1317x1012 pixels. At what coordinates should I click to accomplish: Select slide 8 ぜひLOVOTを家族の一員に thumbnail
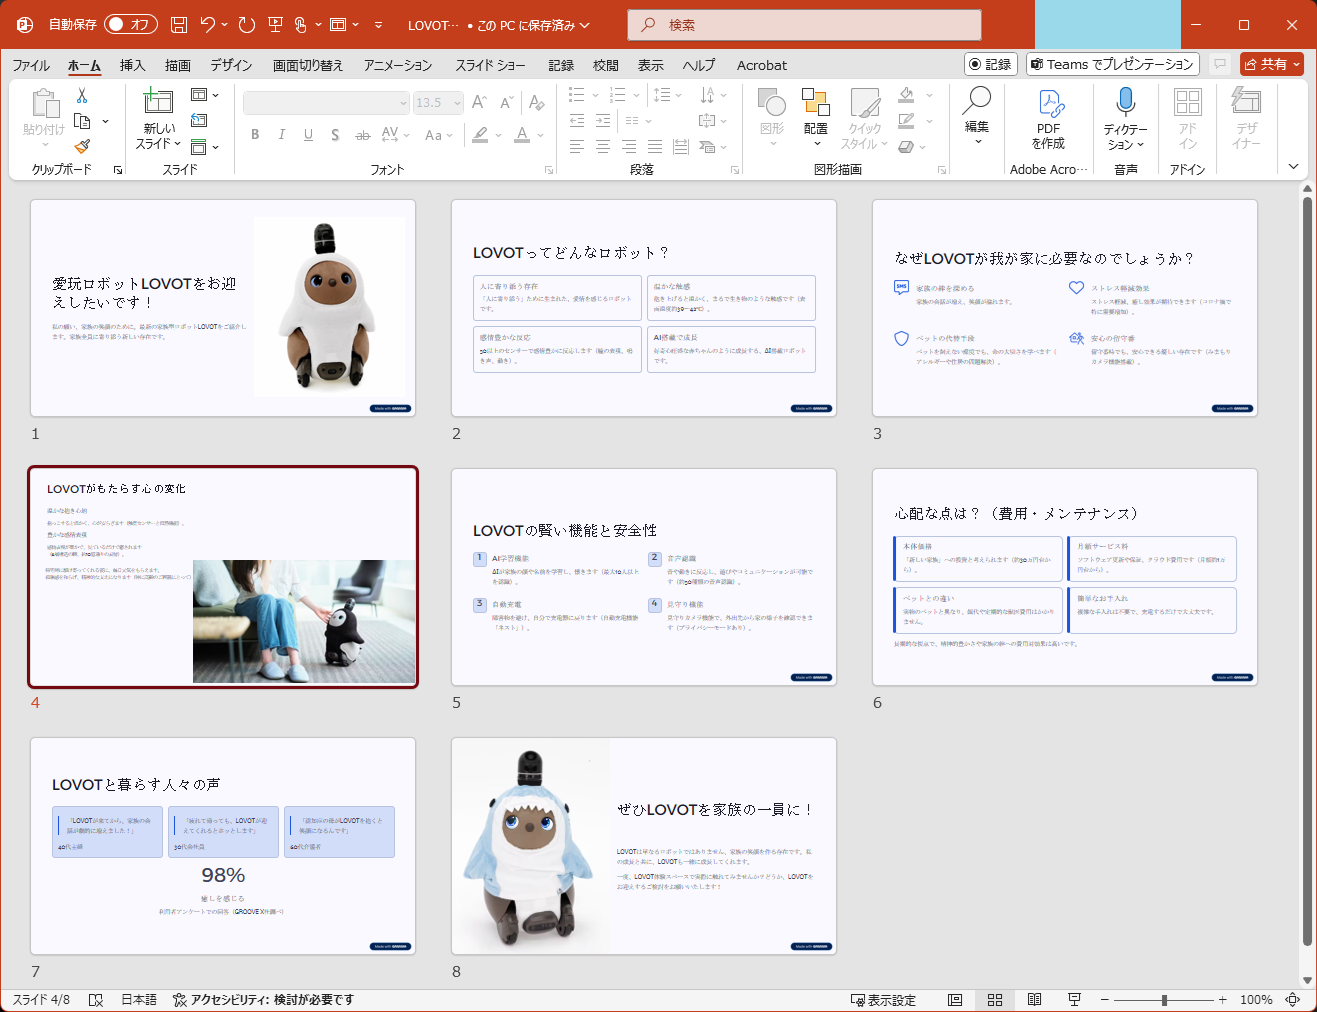pos(644,846)
